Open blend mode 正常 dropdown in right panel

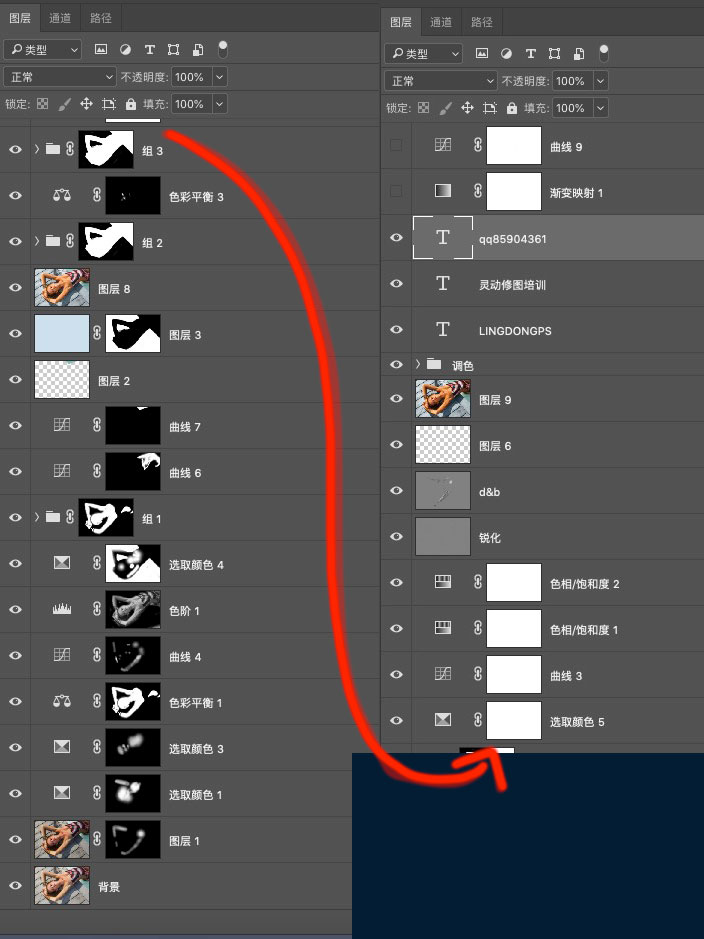(x=440, y=81)
